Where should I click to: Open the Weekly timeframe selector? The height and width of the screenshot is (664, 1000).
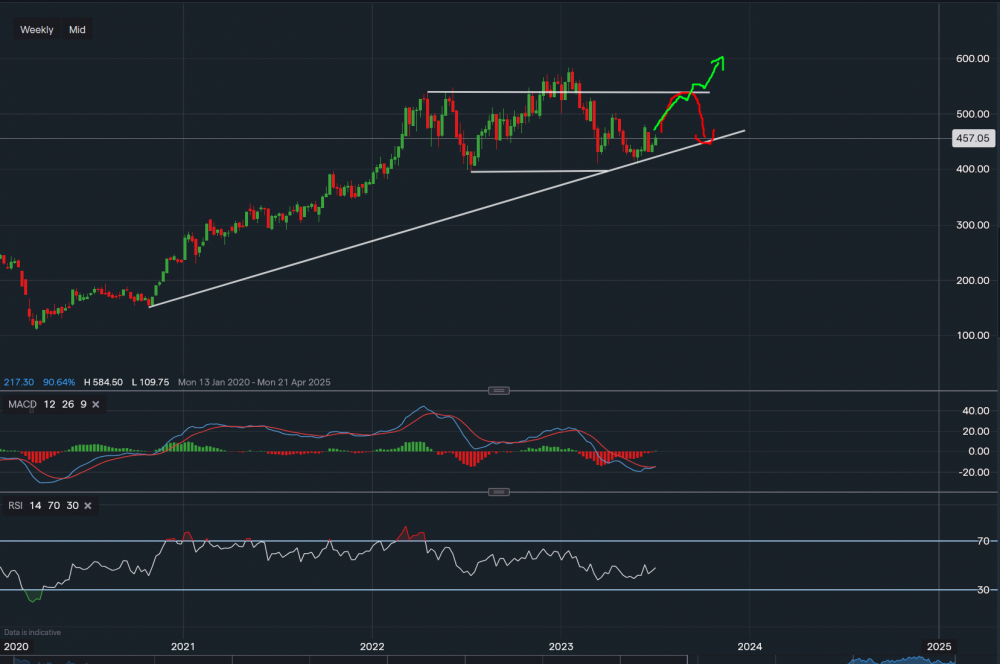36,29
